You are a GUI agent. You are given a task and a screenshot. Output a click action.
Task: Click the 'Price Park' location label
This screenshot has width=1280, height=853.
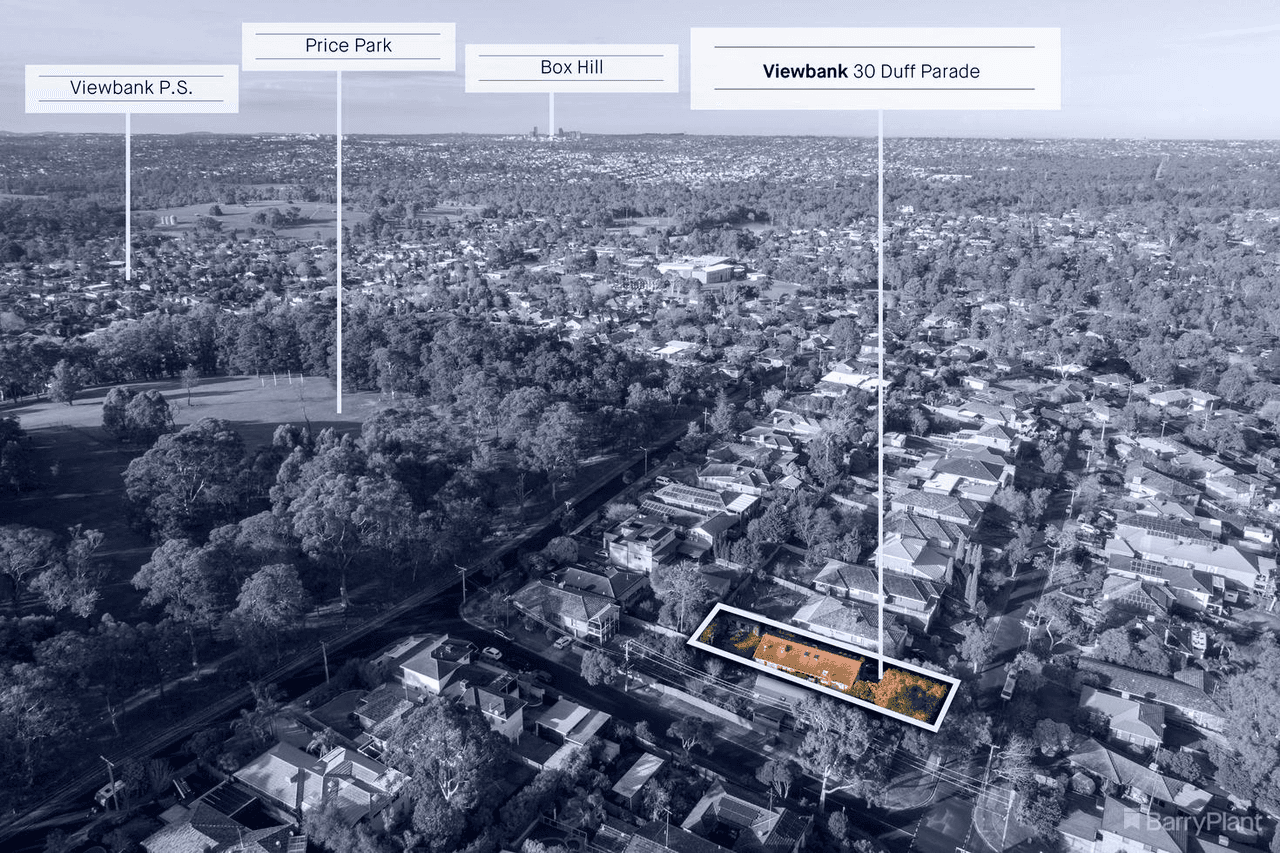(348, 46)
